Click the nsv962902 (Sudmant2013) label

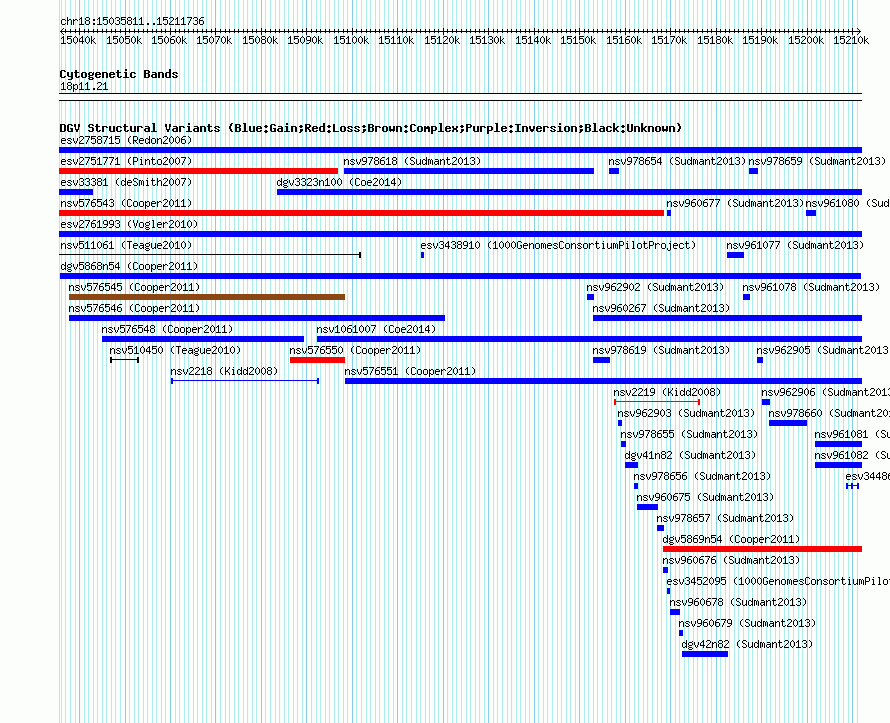pyautogui.click(x=655, y=287)
